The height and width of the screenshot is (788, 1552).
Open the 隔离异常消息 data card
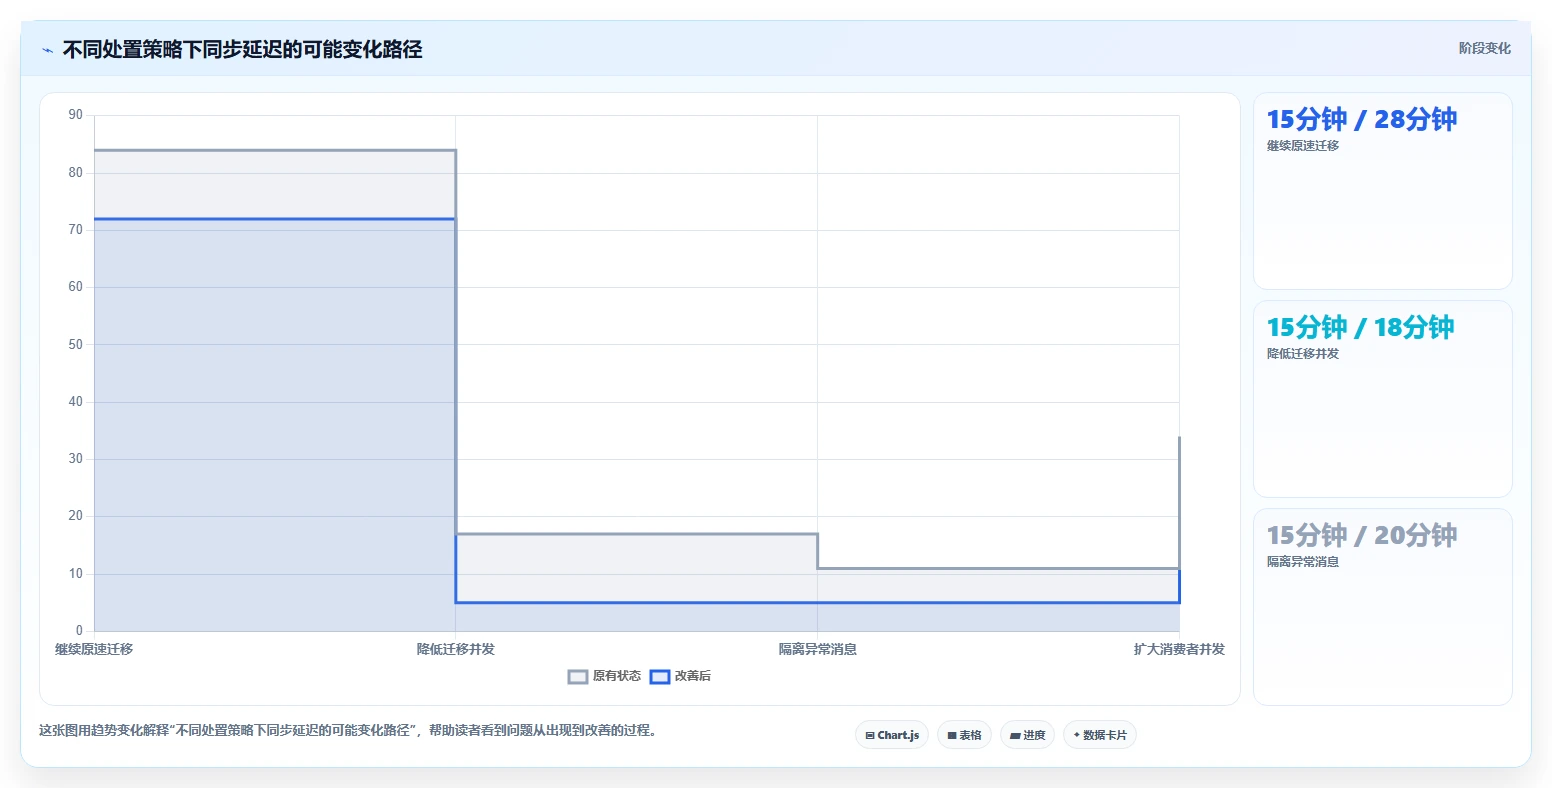click(x=1382, y=607)
